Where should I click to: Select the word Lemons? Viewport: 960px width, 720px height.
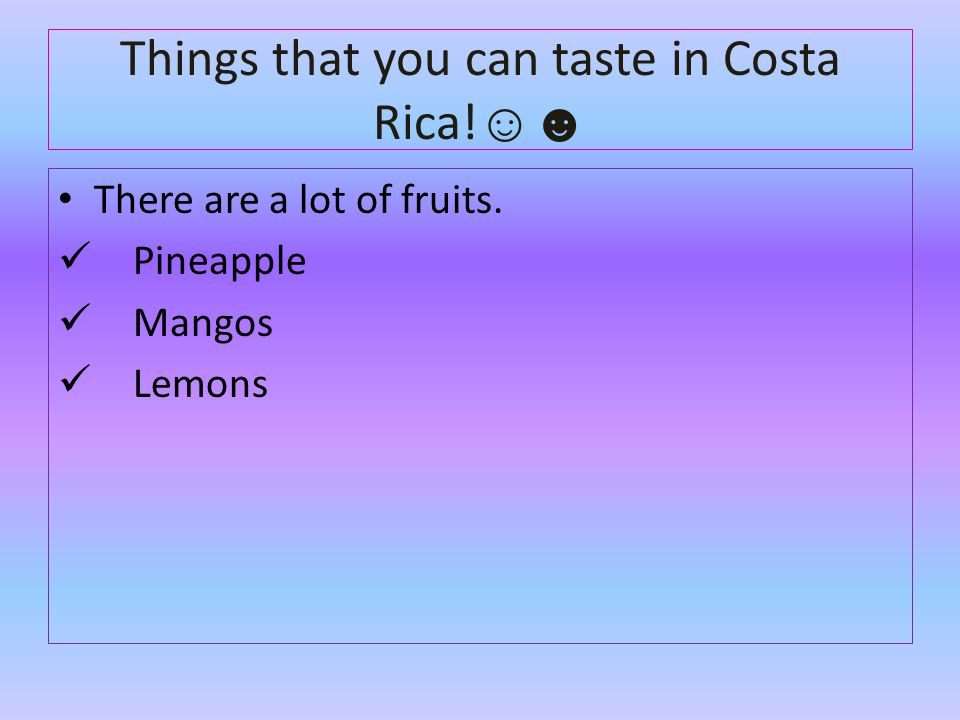200,384
